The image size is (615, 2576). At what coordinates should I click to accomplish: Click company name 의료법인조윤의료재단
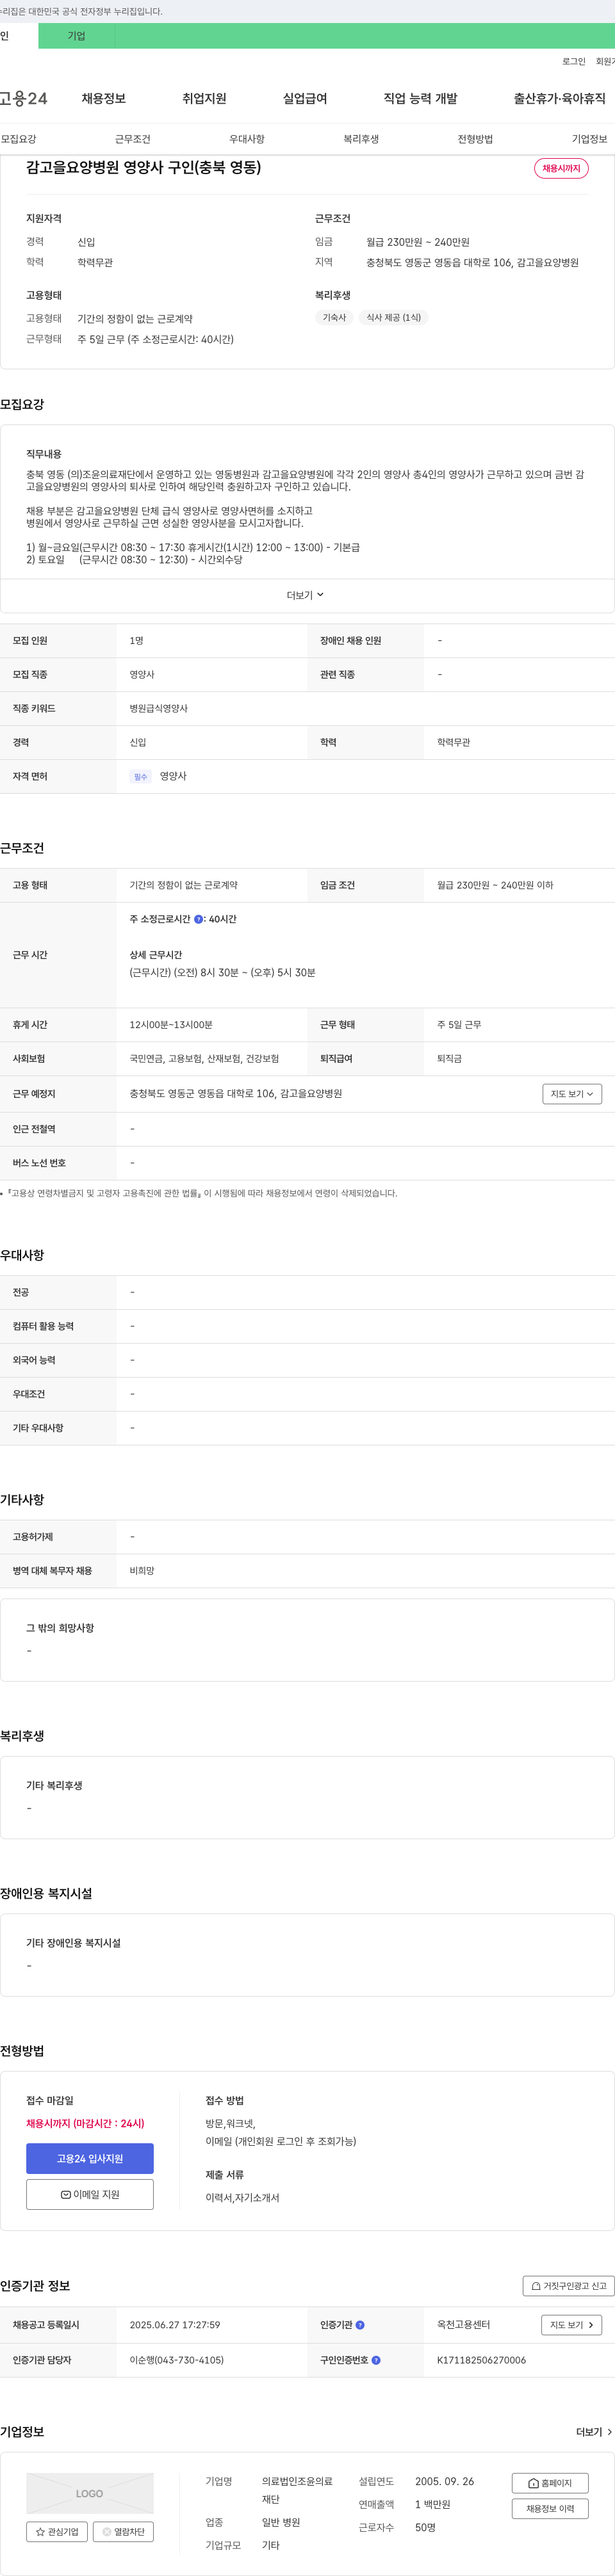click(297, 2490)
